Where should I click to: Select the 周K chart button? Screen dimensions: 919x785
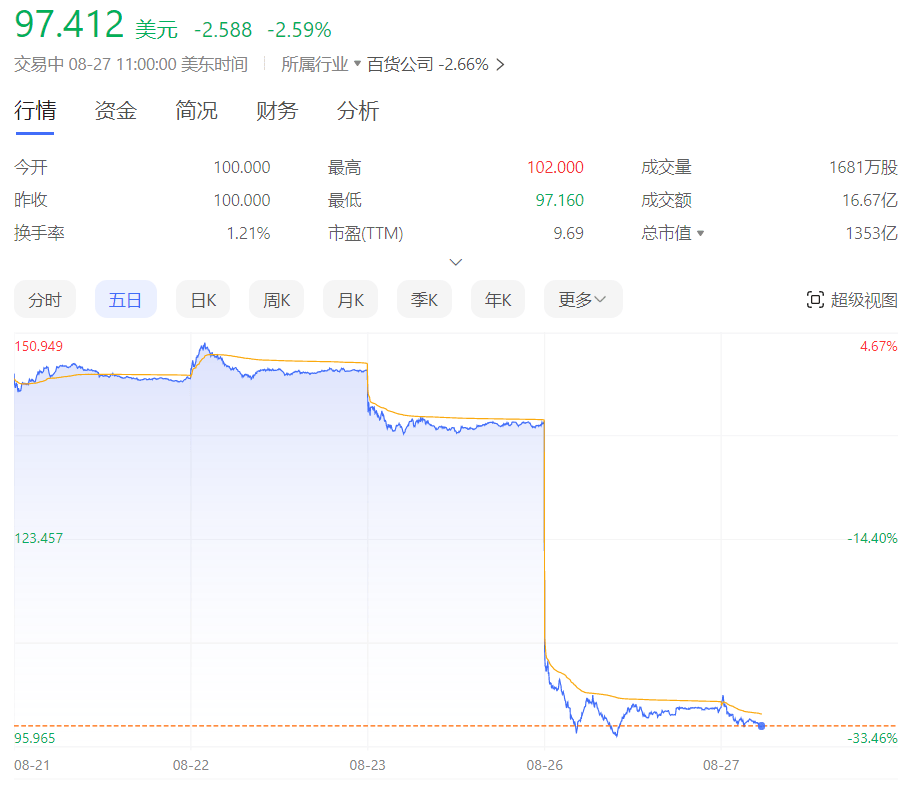(277, 300)
